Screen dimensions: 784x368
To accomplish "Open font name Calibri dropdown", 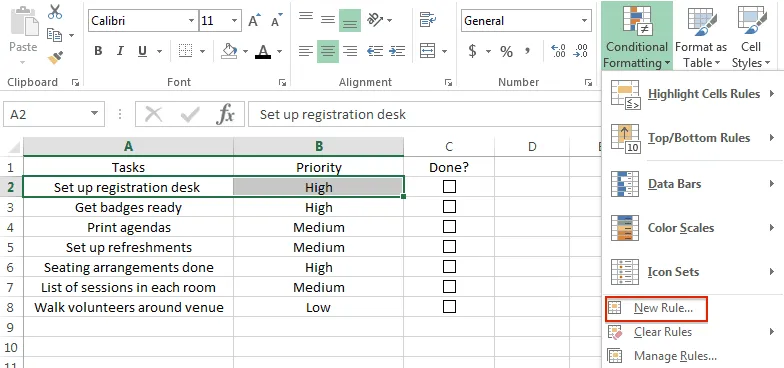I will [x=192, y=21].
